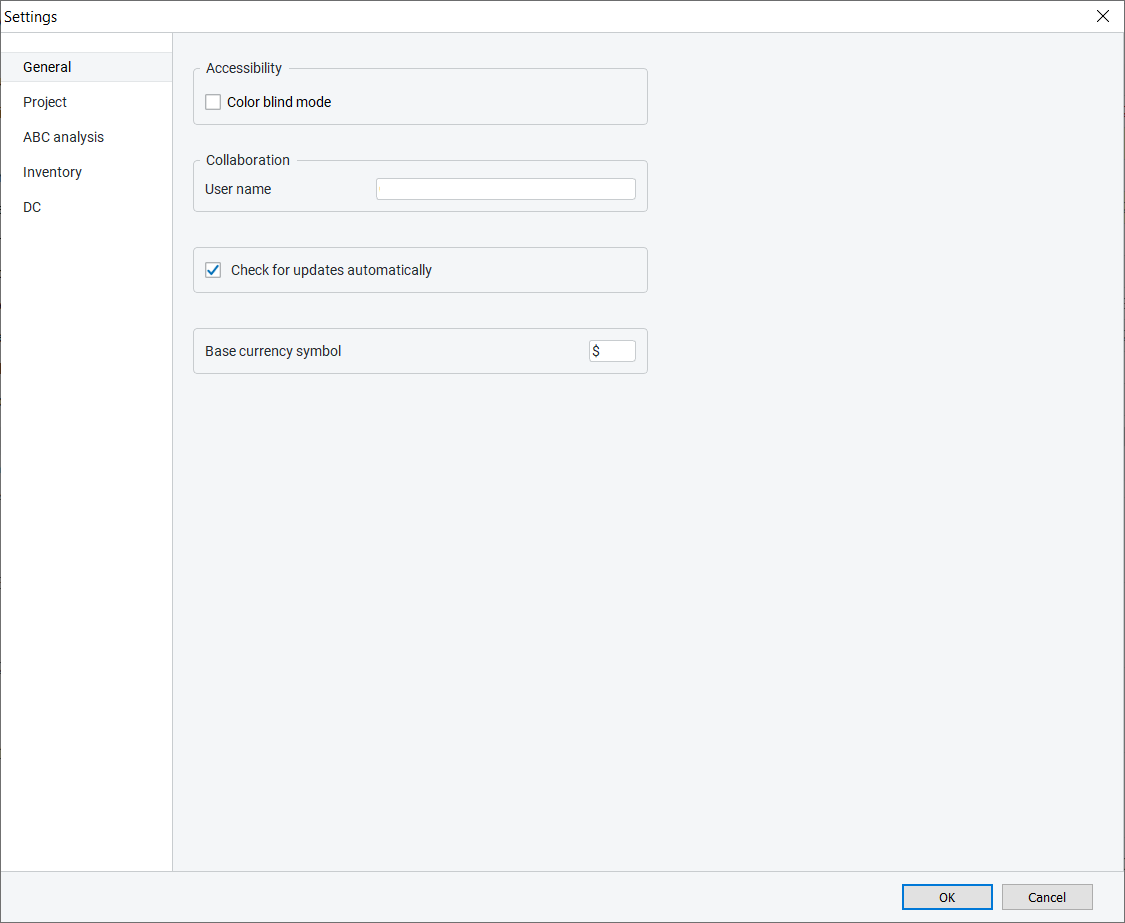Screen dimensions: 1125x923
Task: Select the ABC analysis section
Action: coord(63,137)
